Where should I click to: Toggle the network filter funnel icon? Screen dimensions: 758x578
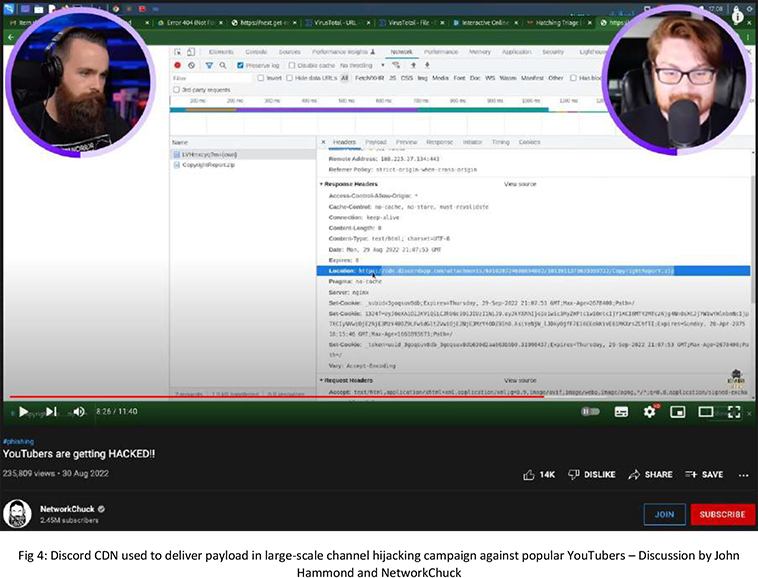[209, 65]
